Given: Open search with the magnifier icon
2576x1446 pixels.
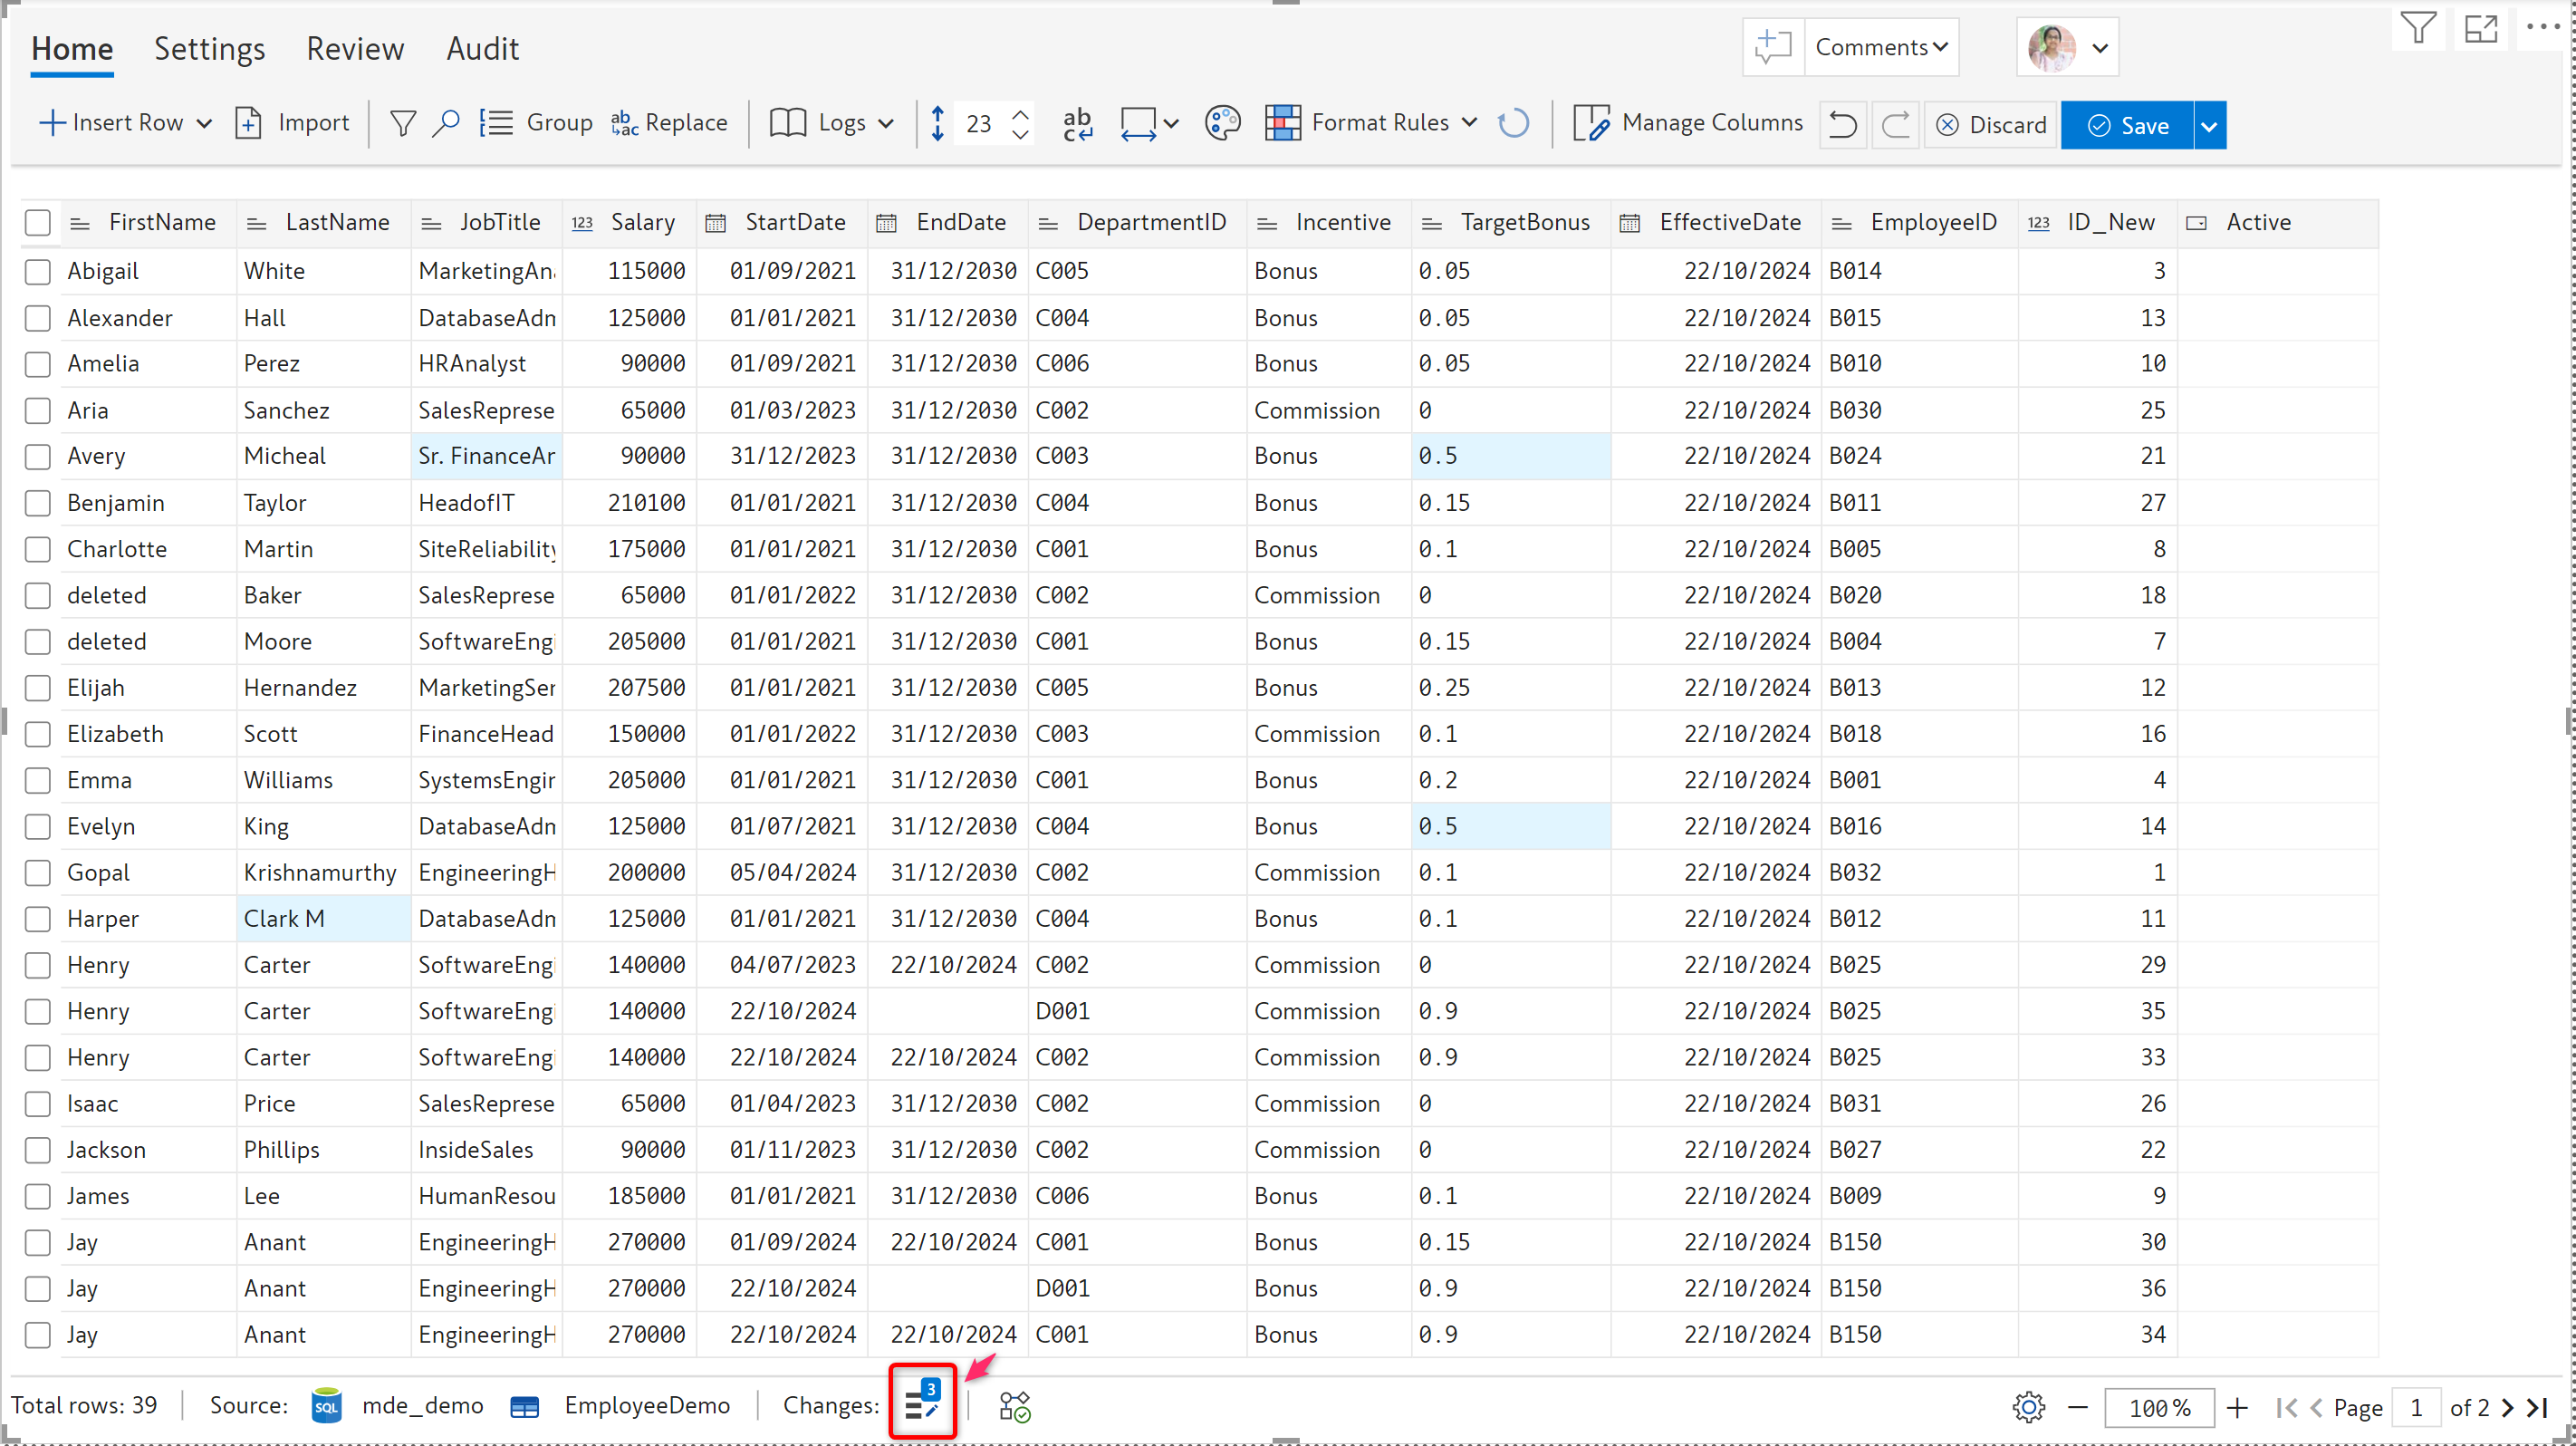Looking at the screenshot, I should point(446,123).
